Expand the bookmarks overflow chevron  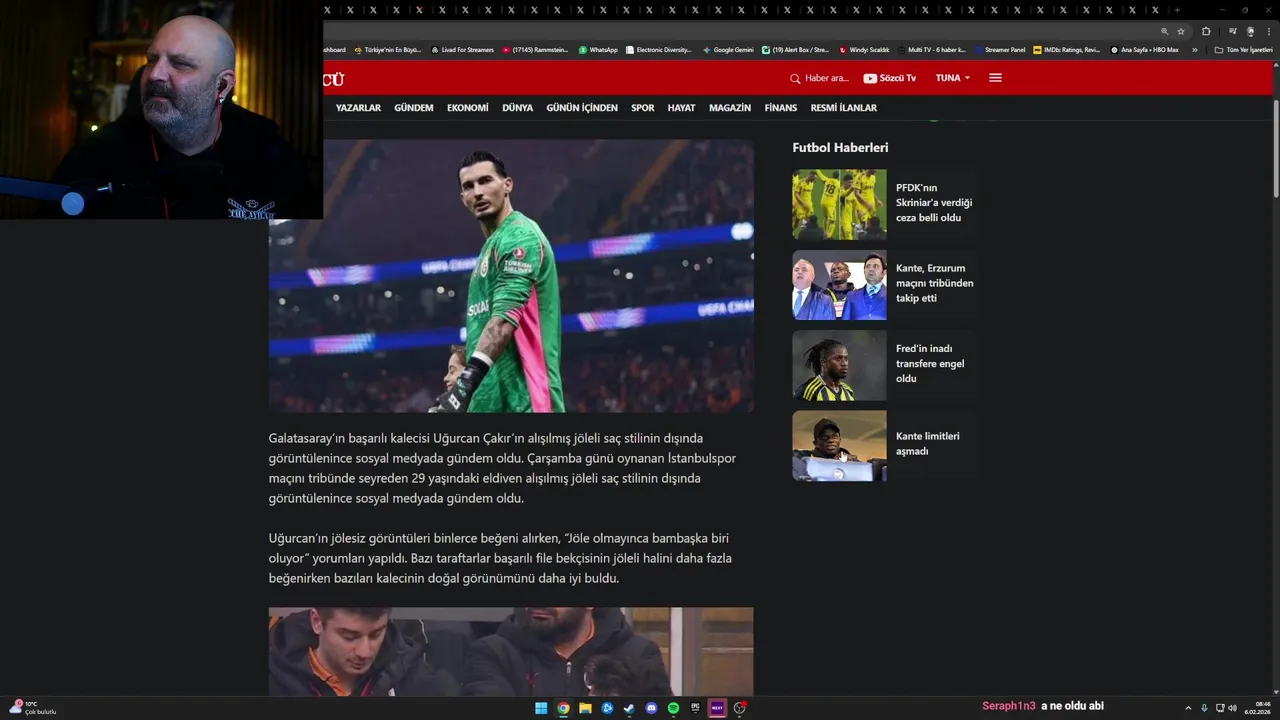[x=1194, y=50]
